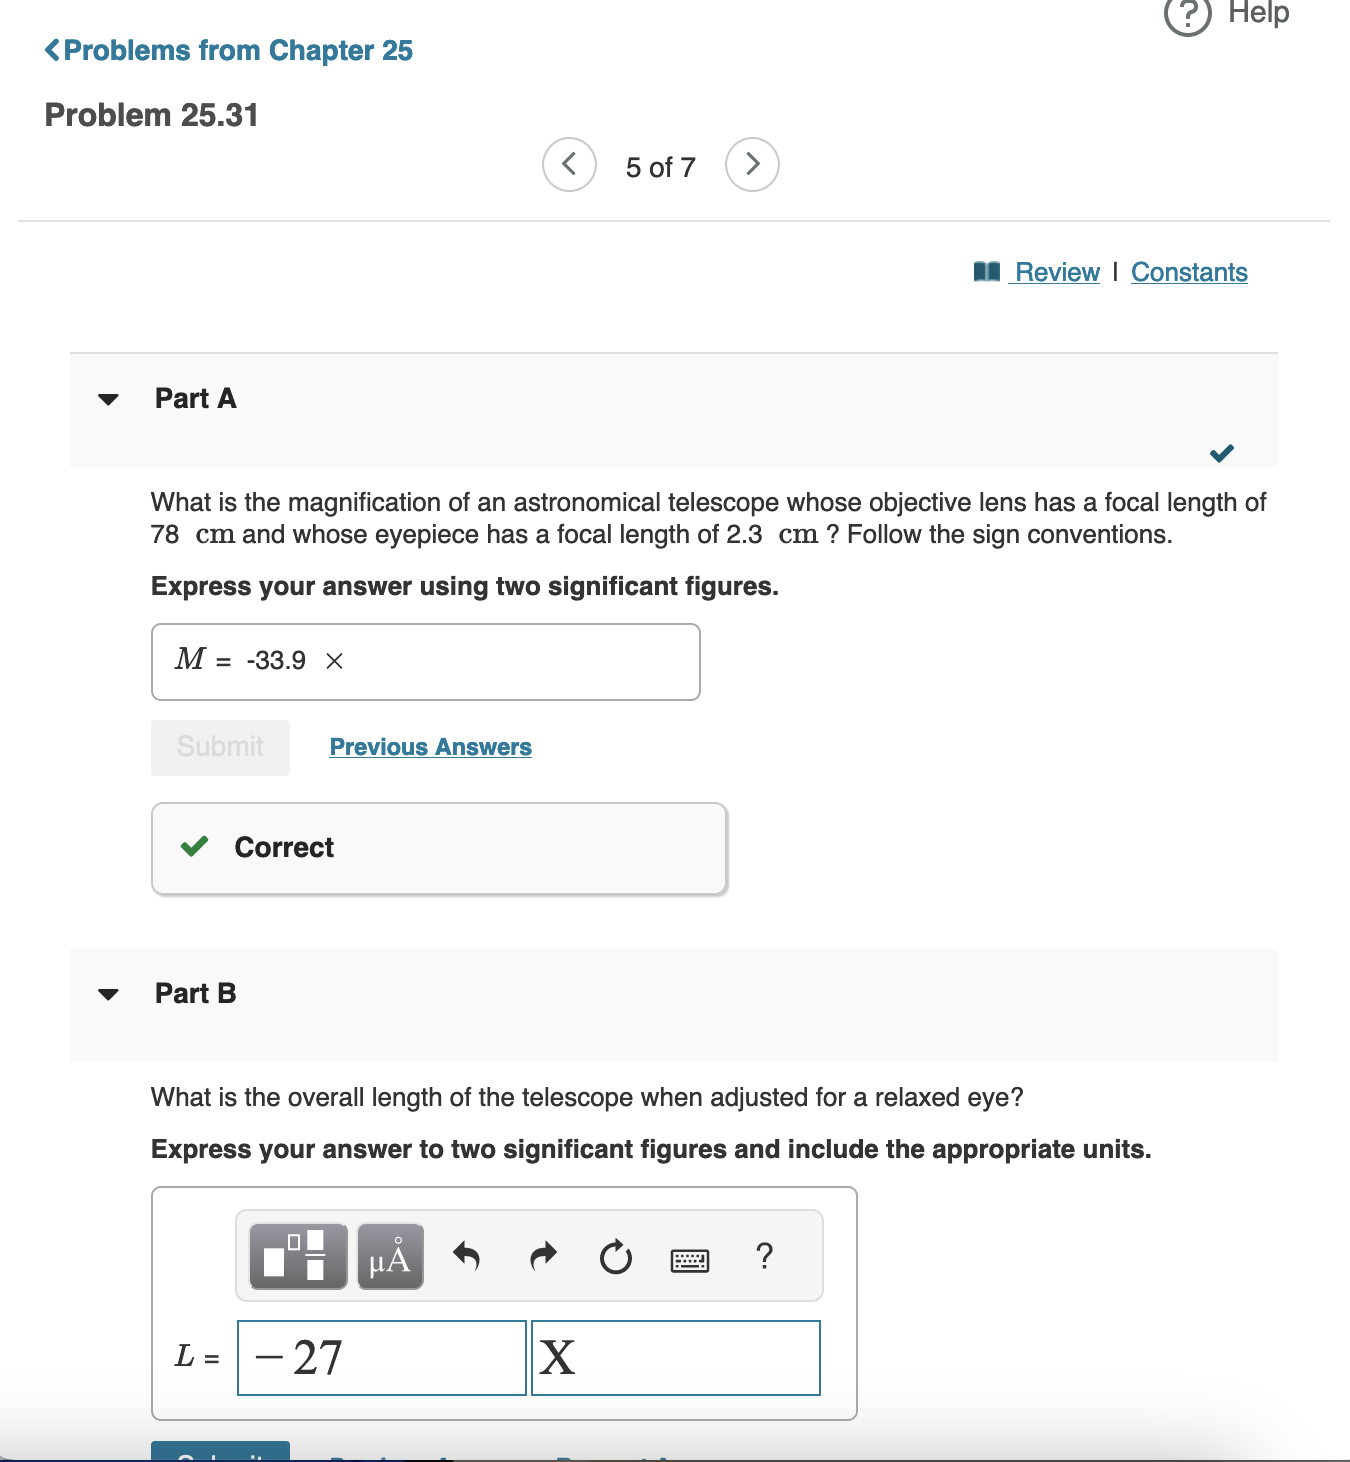Click the undo arrow in the answer toolbar

click(x=466, y=1256)
